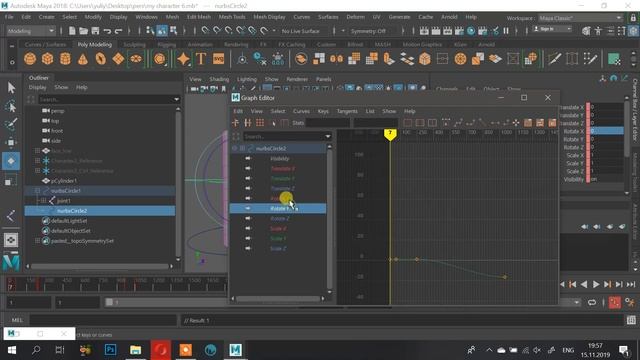Click the Insert Keys tool in Graph Editor
The height and width of the screenshot is (360, 640).
point(248,123)
